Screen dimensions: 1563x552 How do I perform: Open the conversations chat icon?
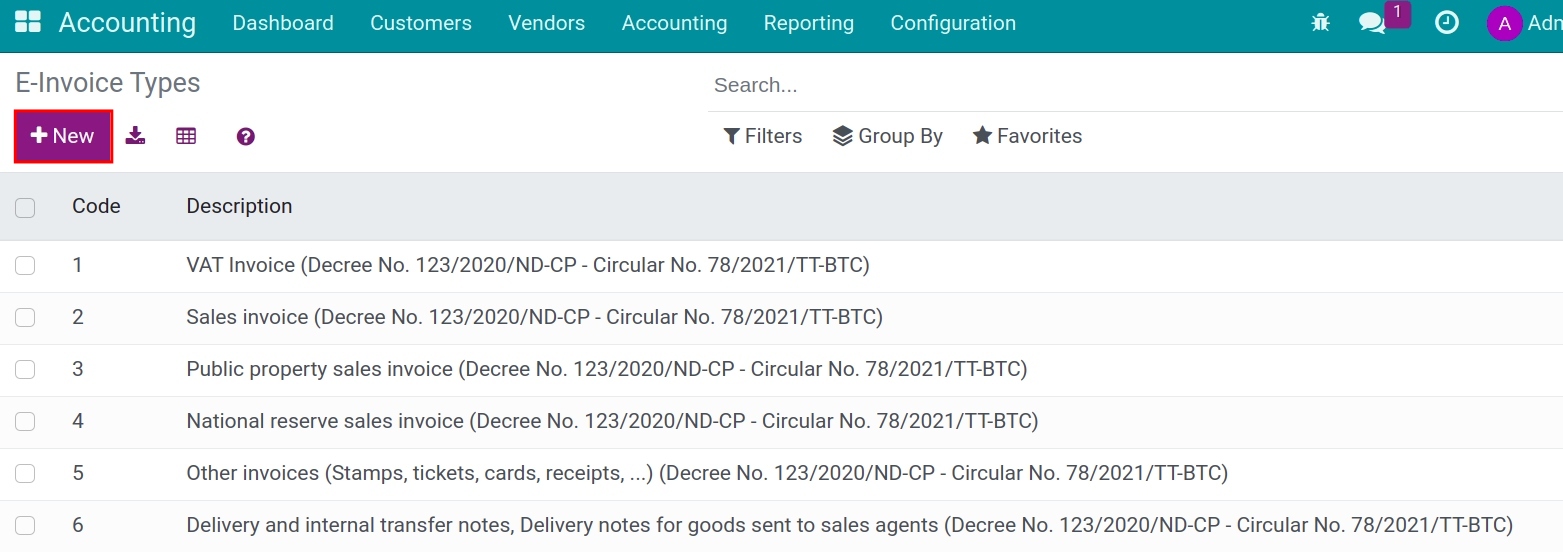click(x=1372, y=23)
